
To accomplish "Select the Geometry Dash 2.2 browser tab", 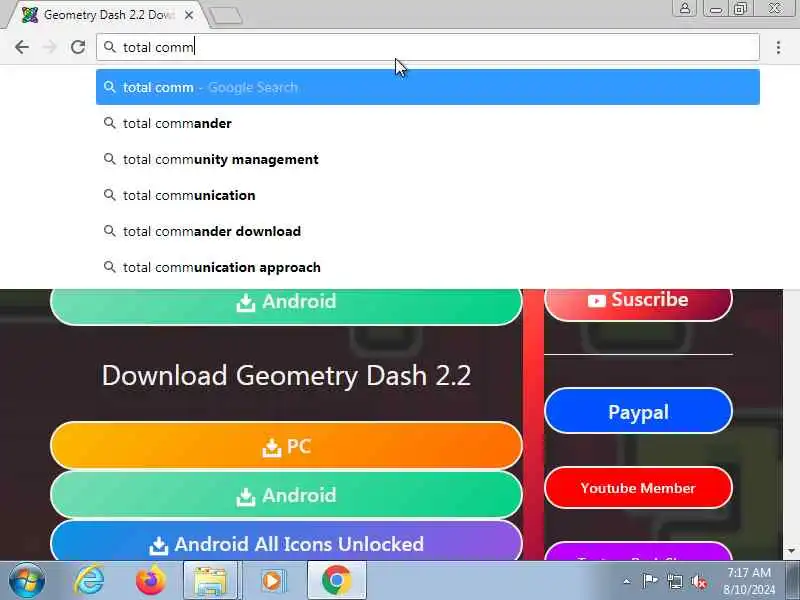I will [x=107, y=15].
